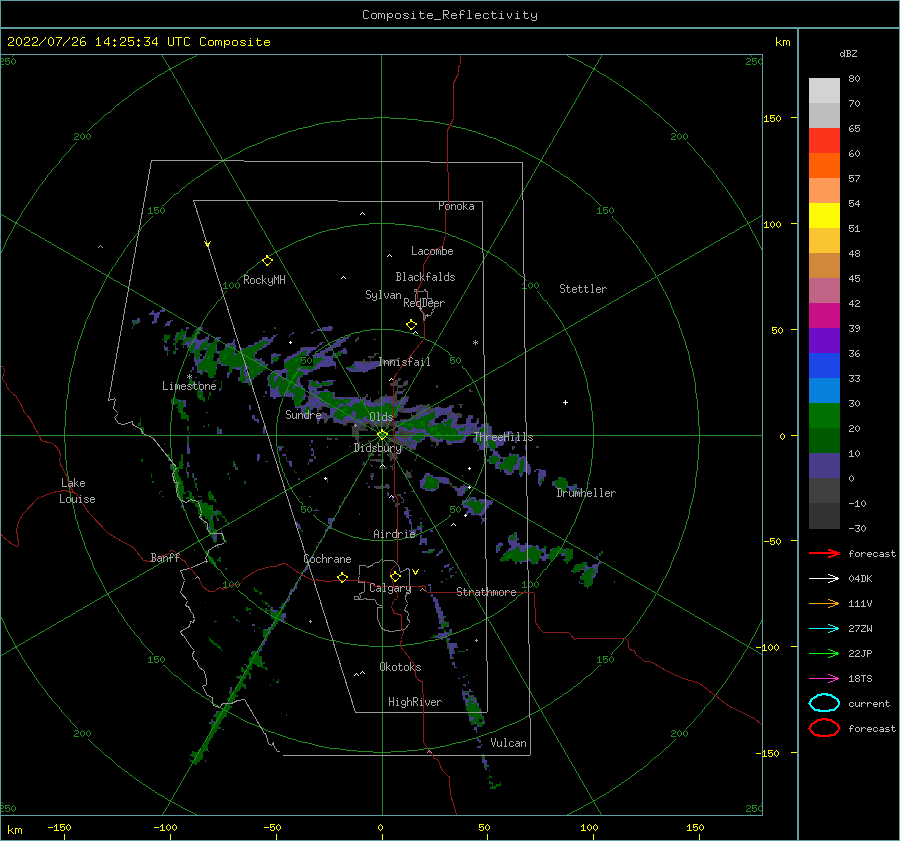The width and height of the screenshot is (900, 841).
Task: Click the HighRiver label
Action: tap(414, 702)
